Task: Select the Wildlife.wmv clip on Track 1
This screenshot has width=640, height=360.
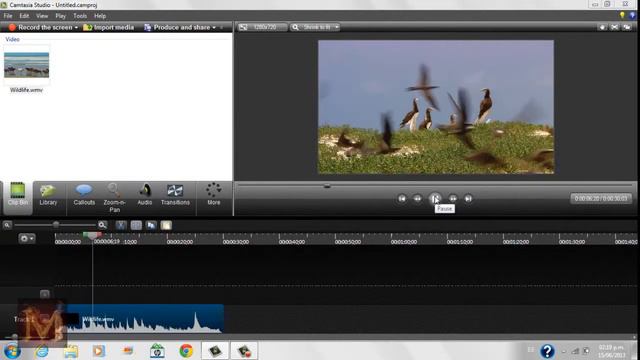Action: (x=145, y=318)
